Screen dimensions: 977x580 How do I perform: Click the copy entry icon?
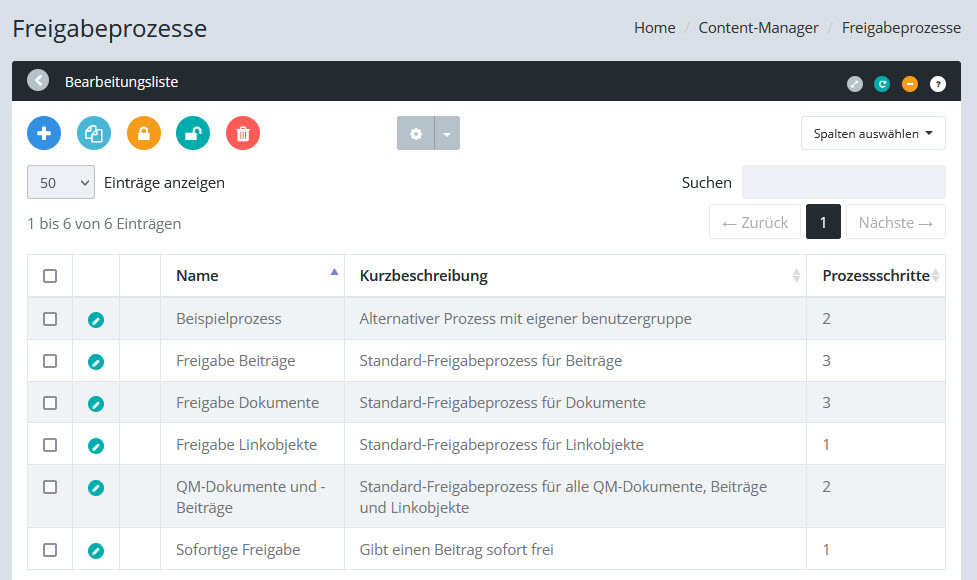[94, 133]
